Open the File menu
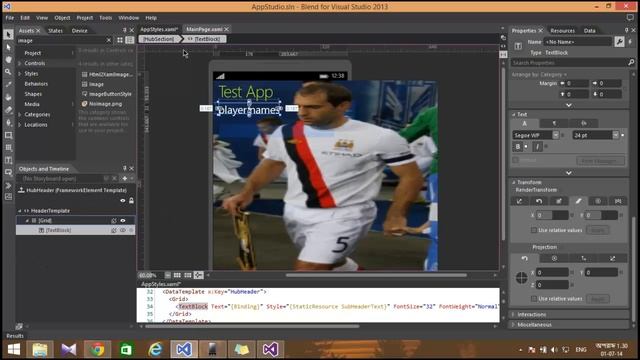 tap(9, 18)
